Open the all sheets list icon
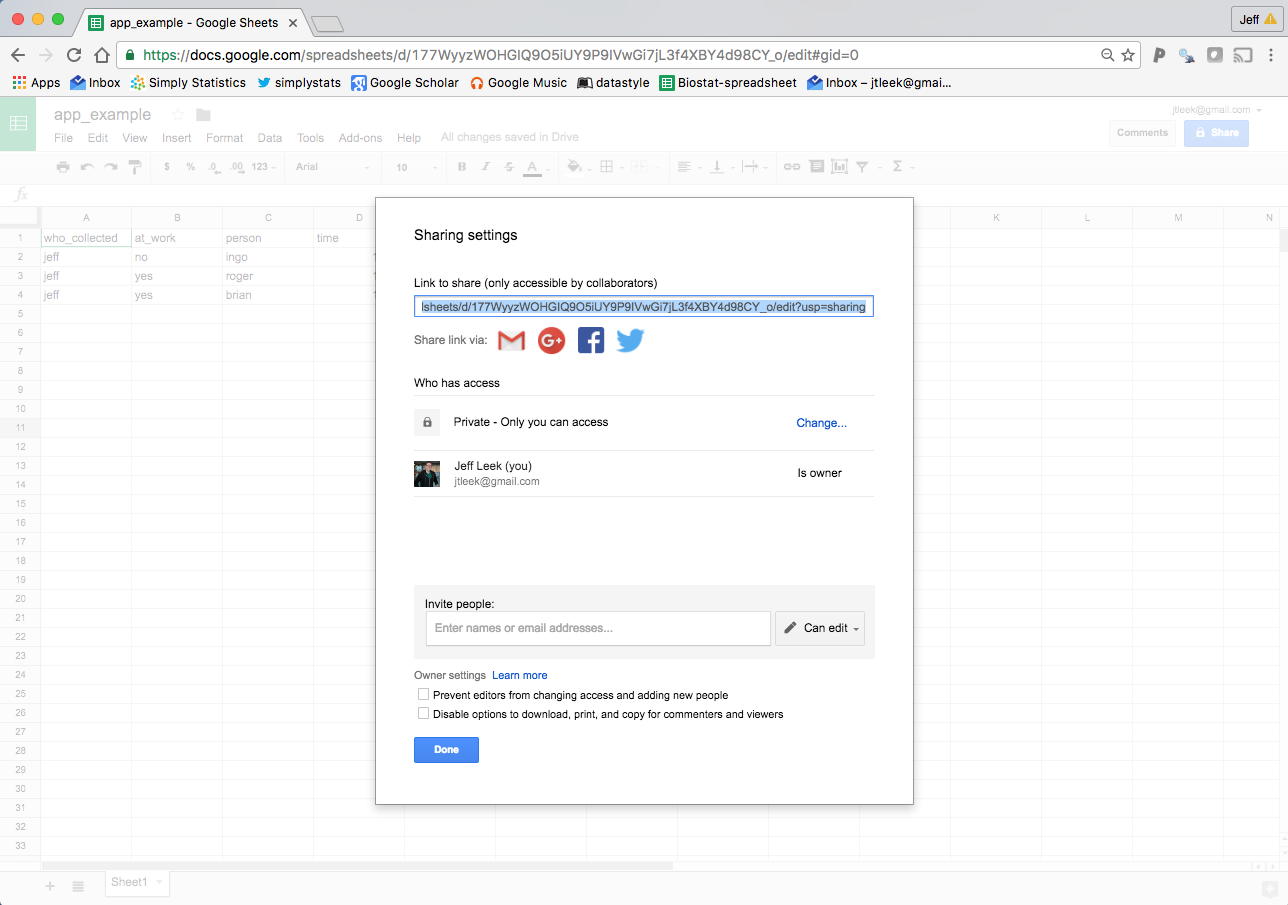 (78, 886)
